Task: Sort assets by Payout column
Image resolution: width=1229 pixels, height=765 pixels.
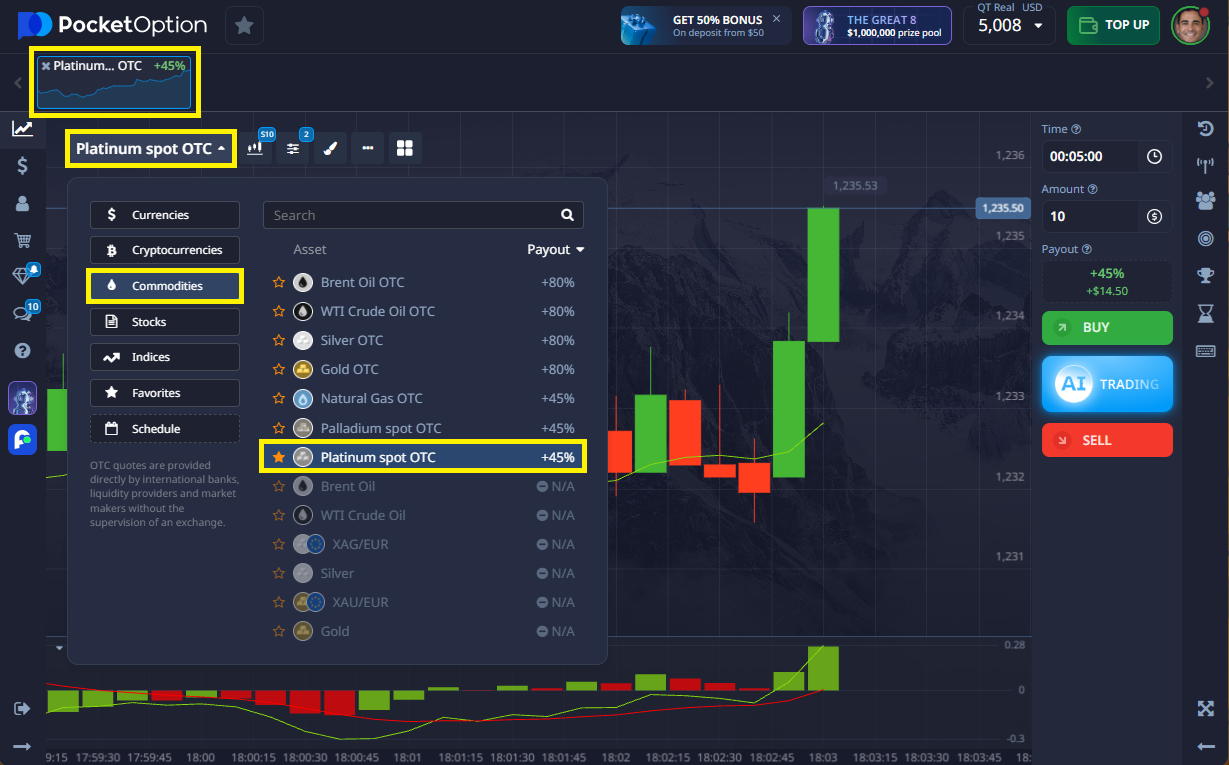Action: [555, 250]
